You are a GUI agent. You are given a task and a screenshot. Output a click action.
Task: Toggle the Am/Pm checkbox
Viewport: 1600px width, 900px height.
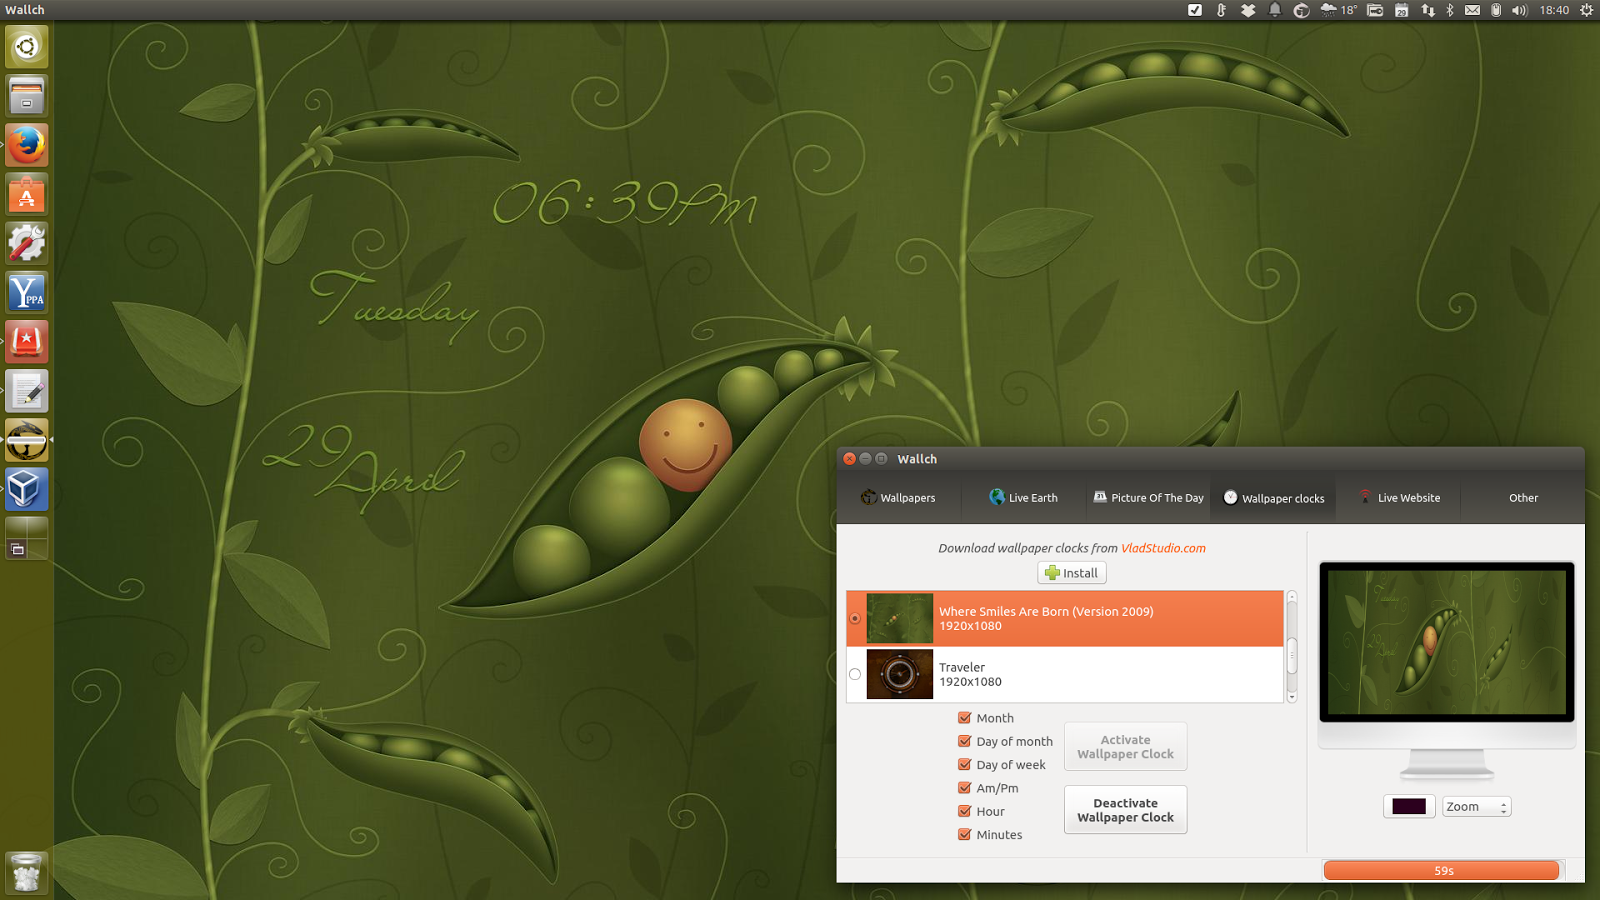pos(965,788)
